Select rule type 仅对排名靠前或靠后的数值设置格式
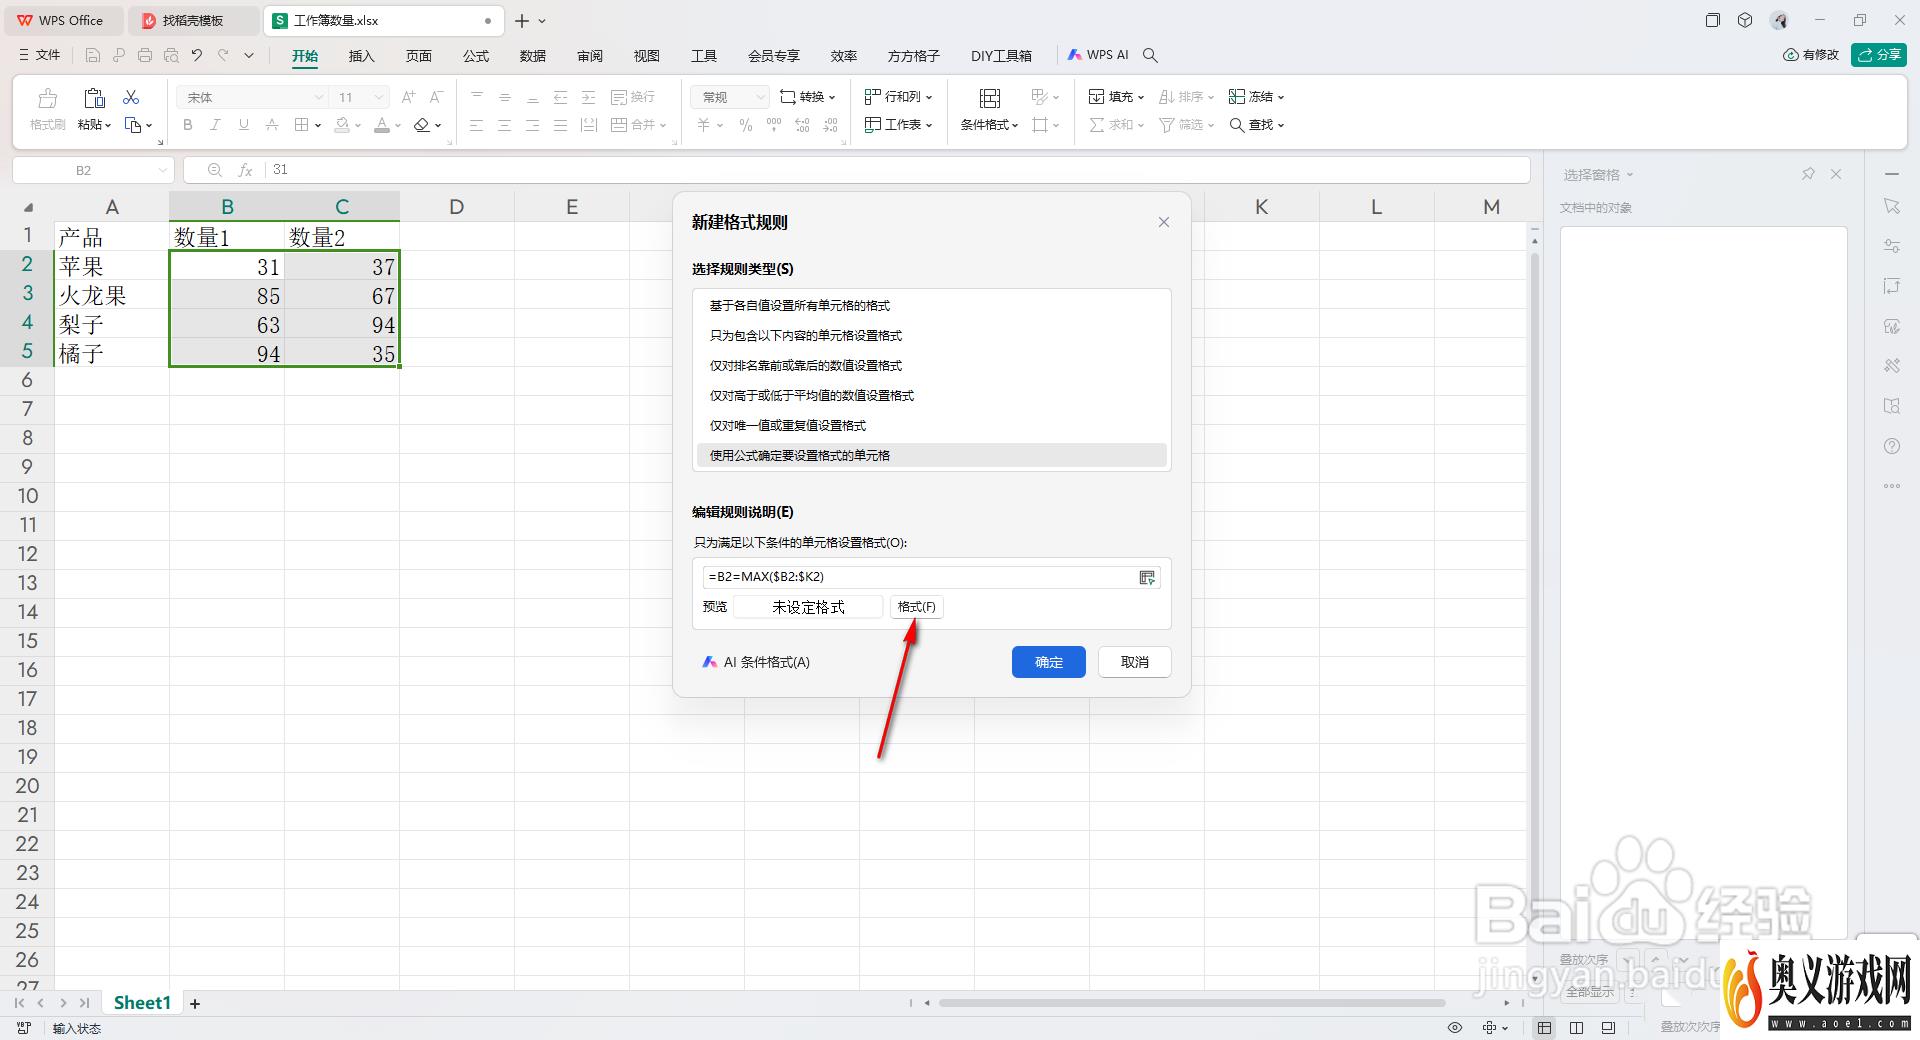This screenshot has height=1040, width=1920. coord(931,366)
